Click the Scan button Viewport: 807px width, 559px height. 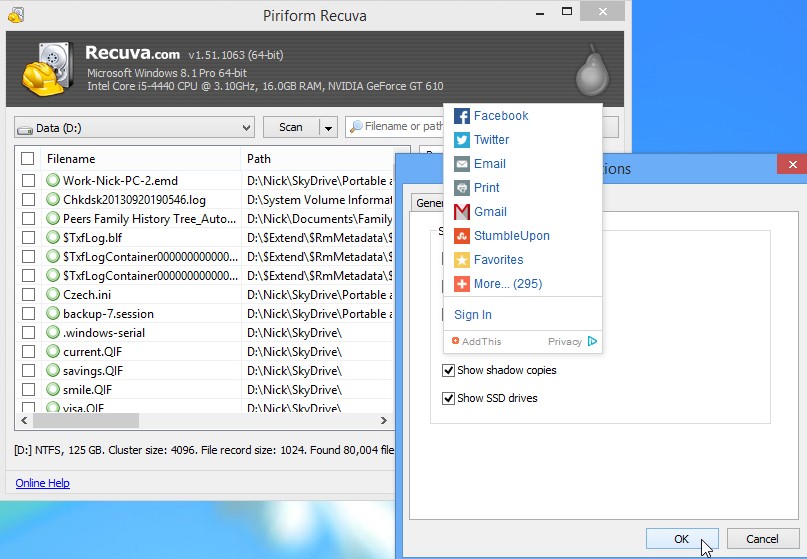(x=291, y=128)
